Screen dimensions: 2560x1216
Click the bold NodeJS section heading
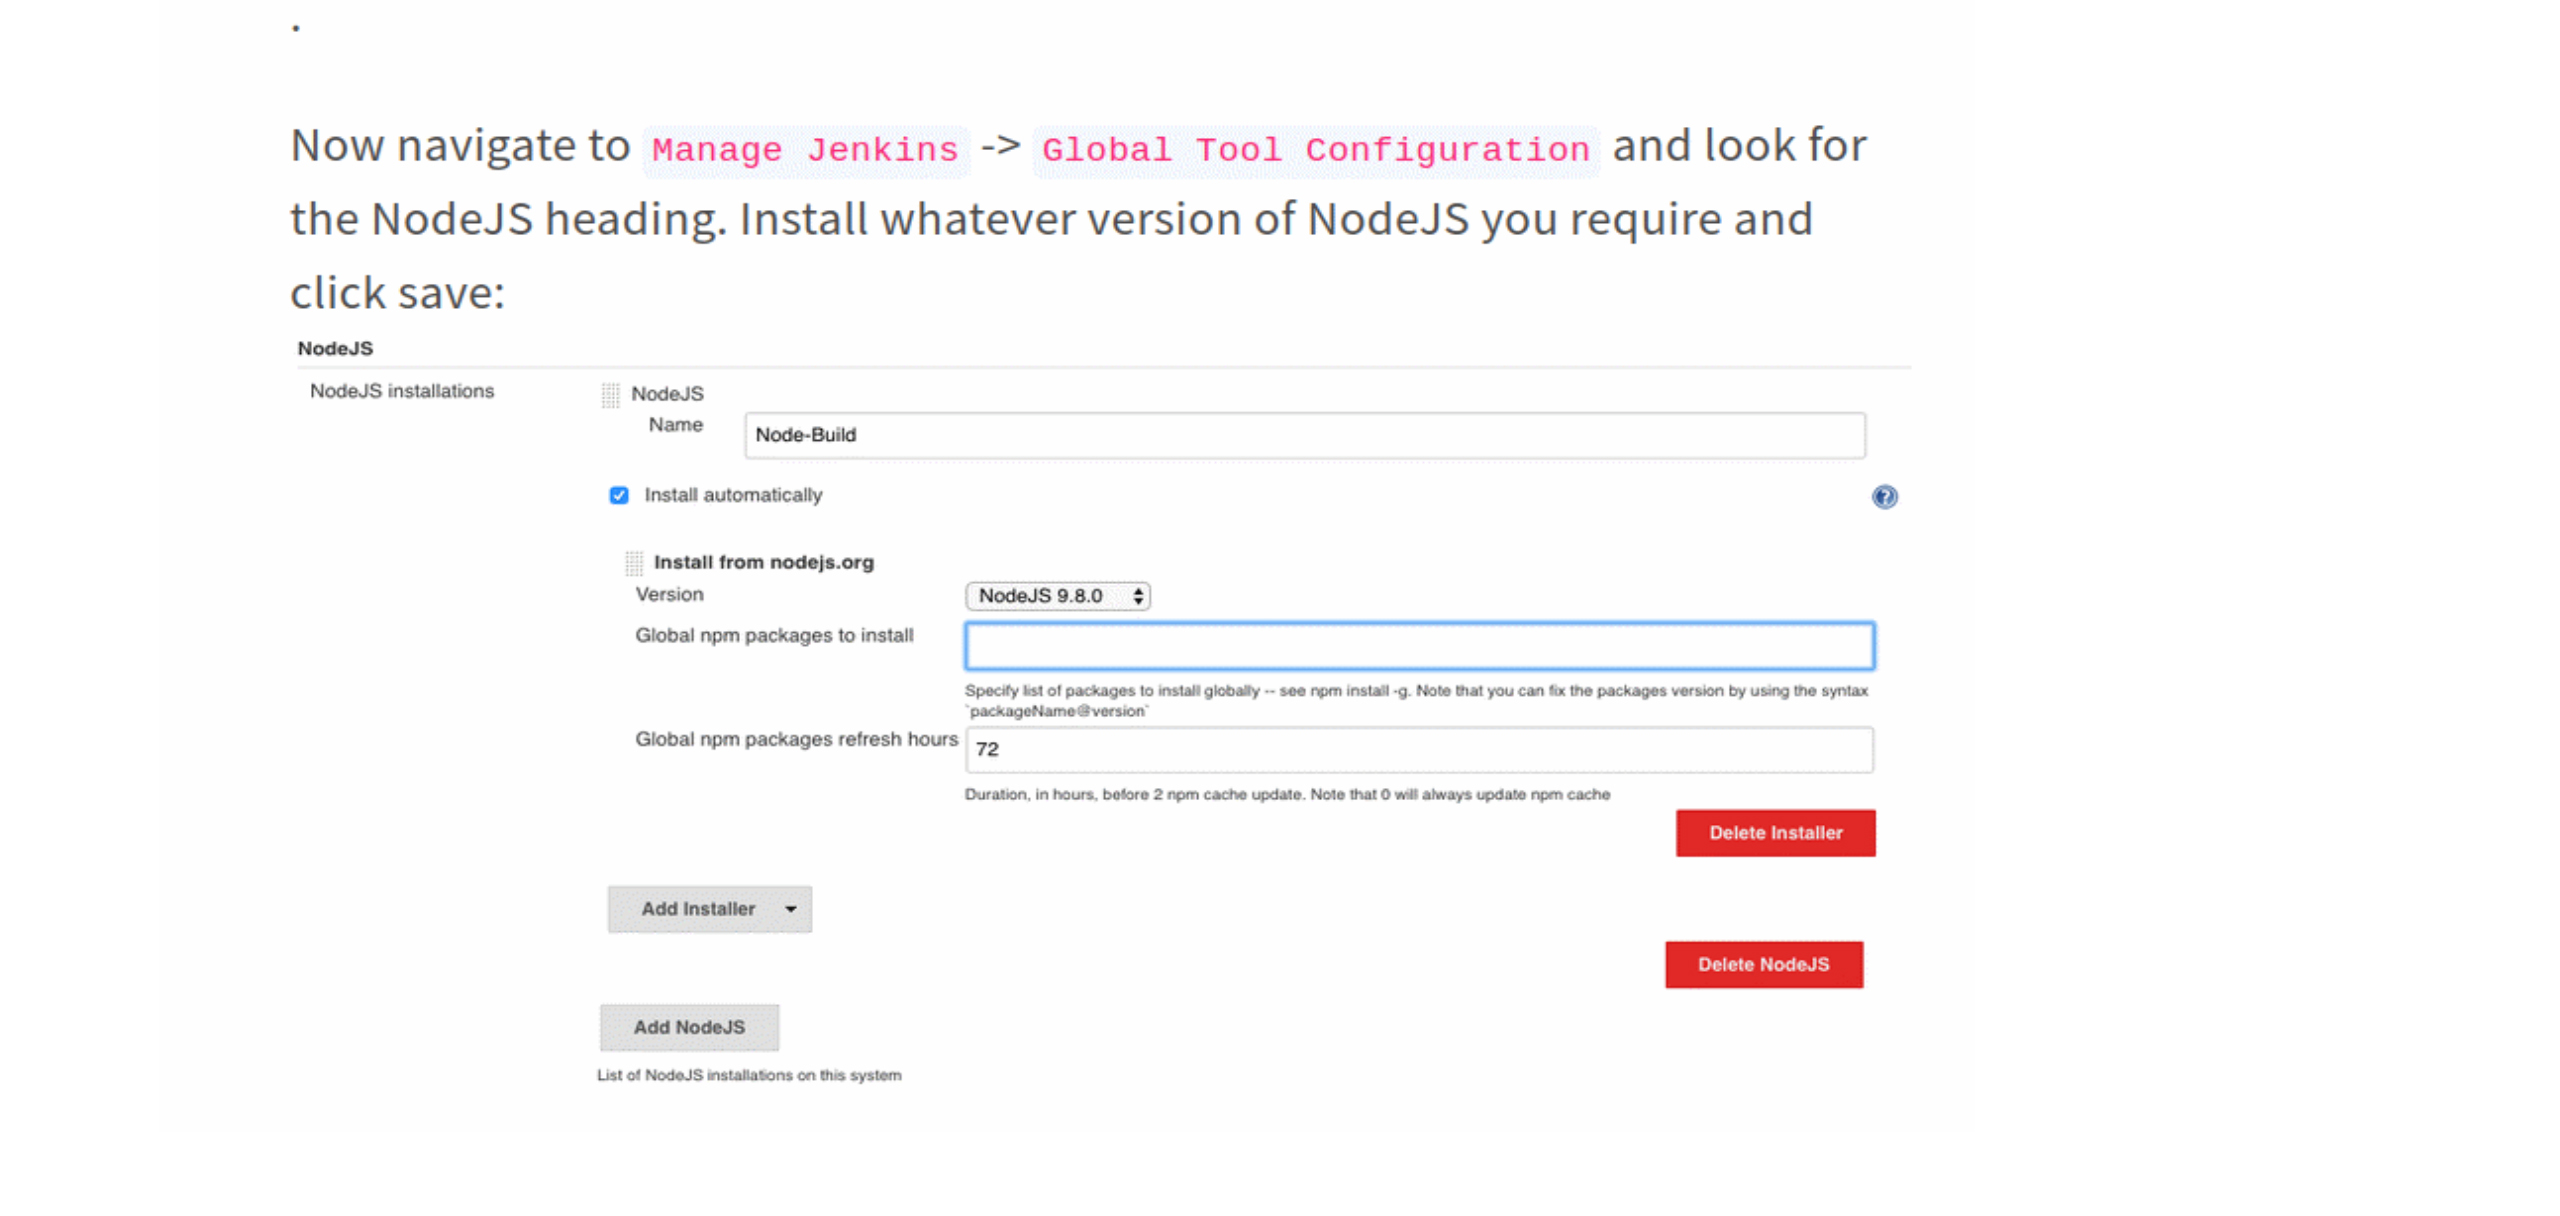click(x=335, y=349)
